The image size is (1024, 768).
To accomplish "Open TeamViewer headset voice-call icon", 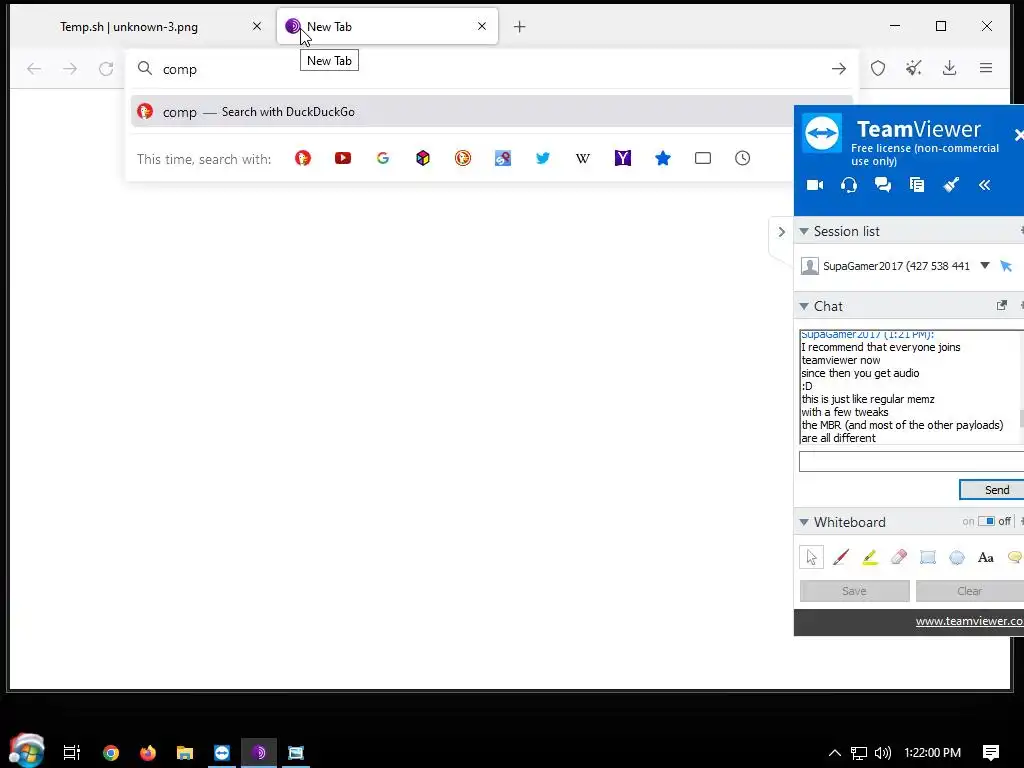I will [848, 185].
